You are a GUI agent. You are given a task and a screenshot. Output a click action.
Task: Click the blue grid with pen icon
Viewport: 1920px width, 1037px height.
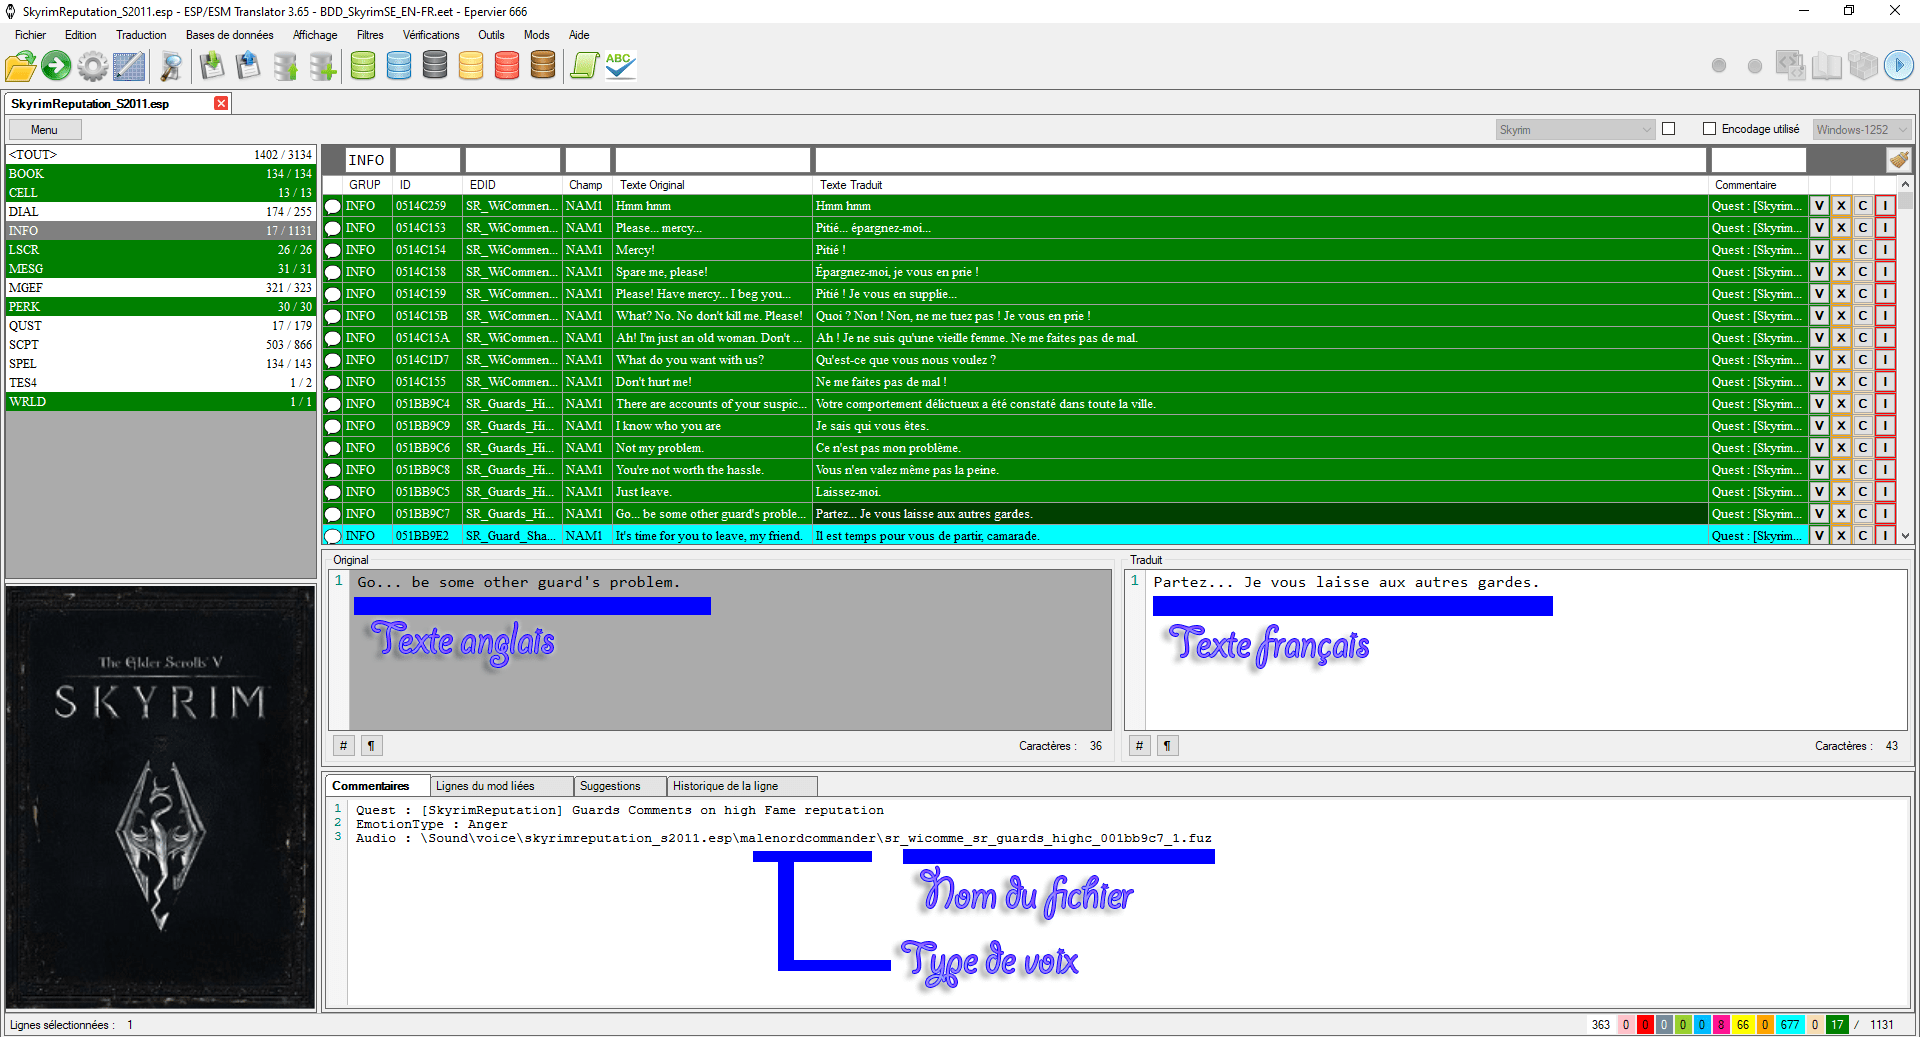[x=129, y=67]
